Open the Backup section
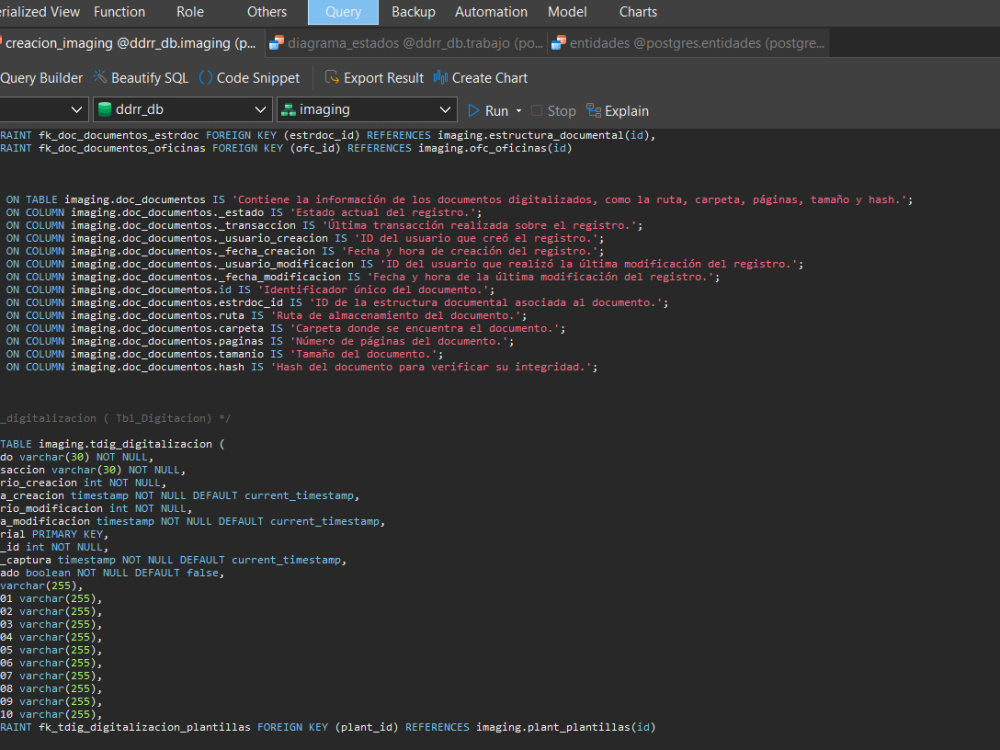Viewport: 1000px width, 750px height. coord(413,12)
